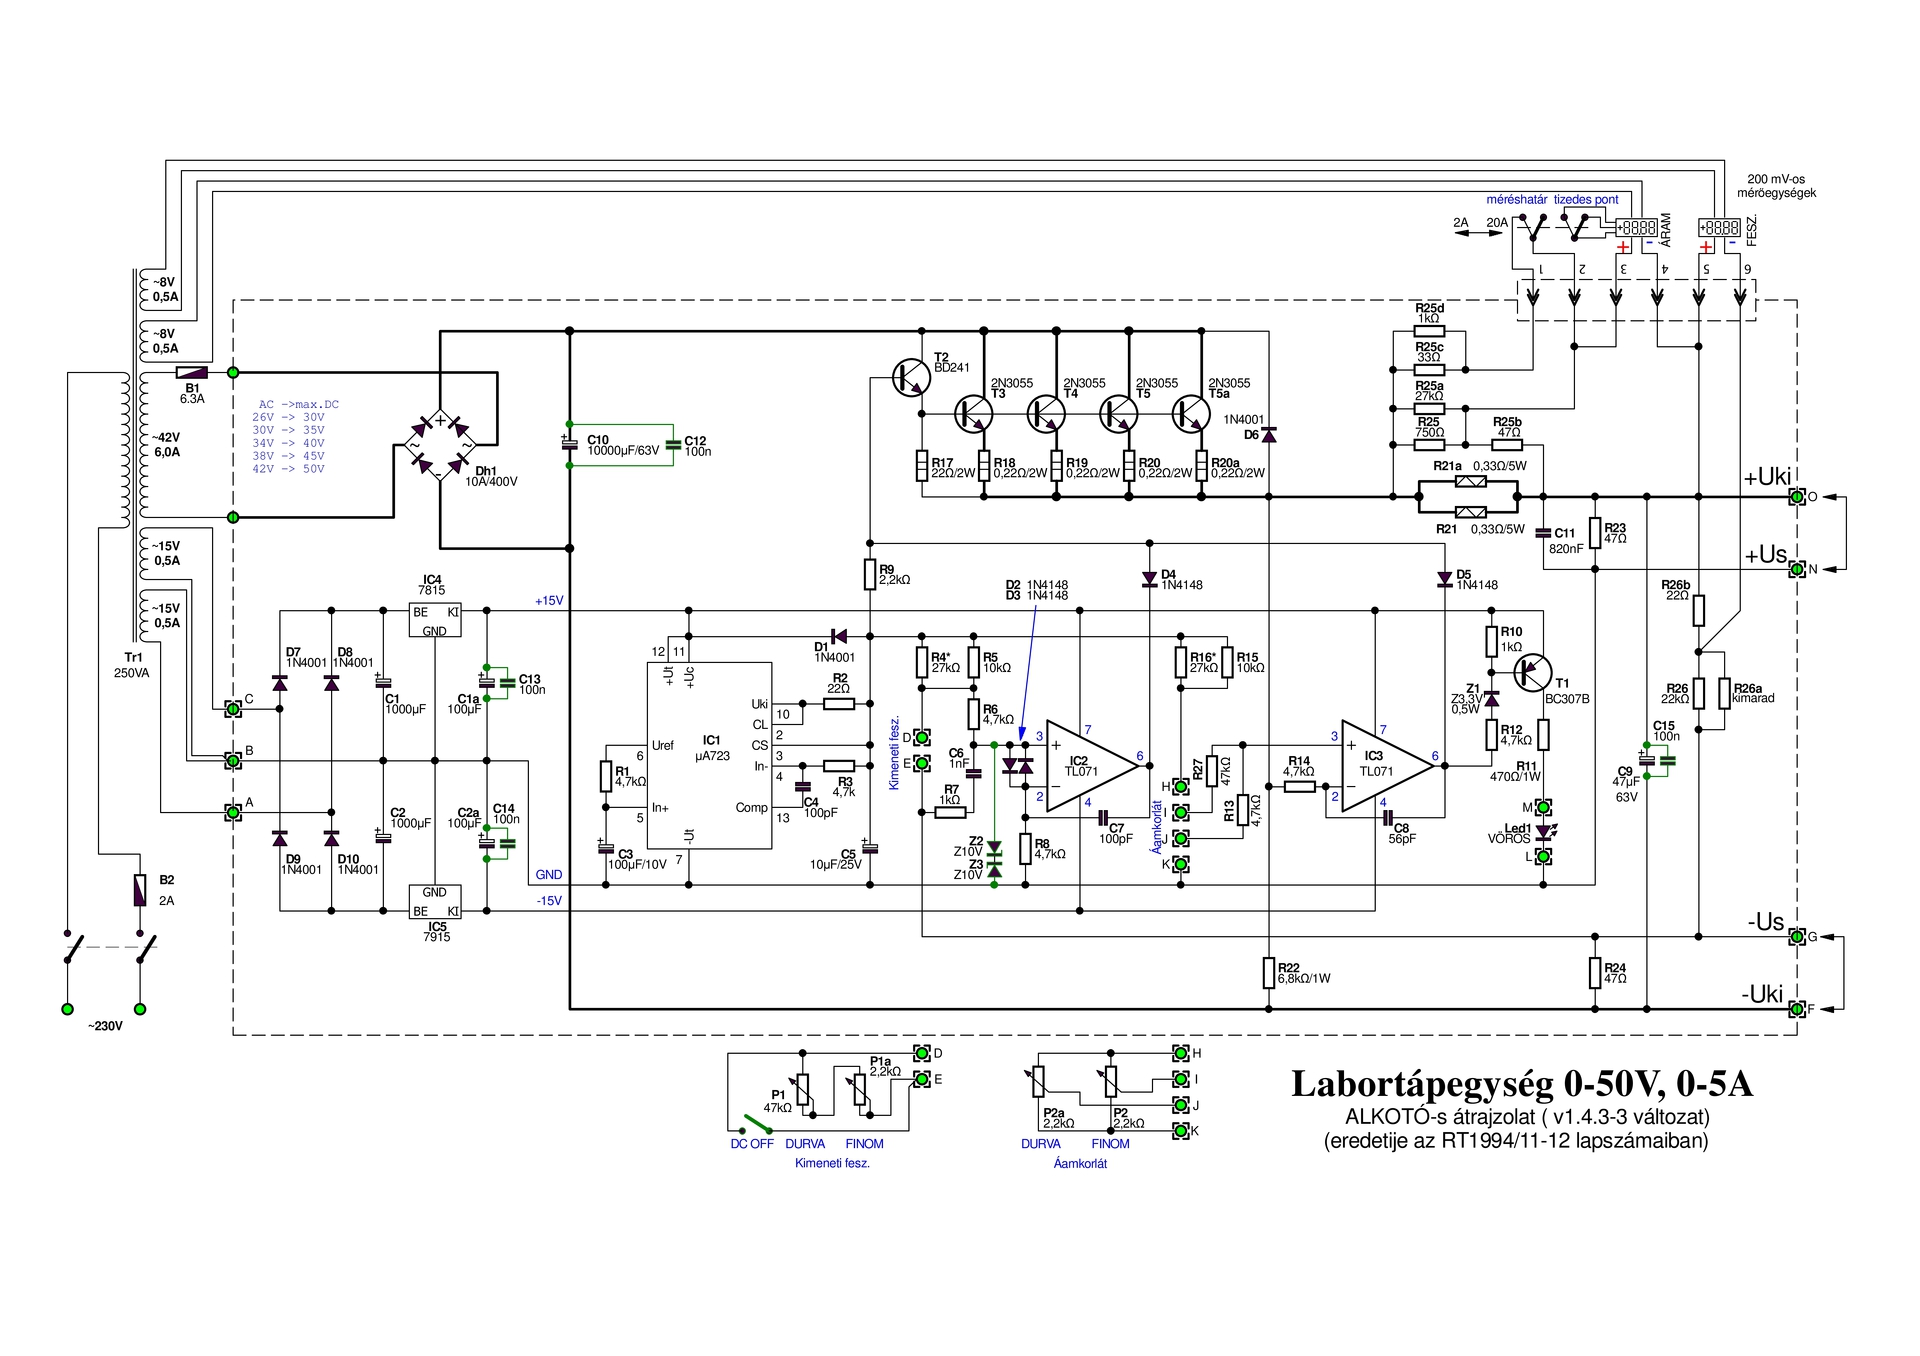Toggle the méréshatár range switch

coord(1532,229)
